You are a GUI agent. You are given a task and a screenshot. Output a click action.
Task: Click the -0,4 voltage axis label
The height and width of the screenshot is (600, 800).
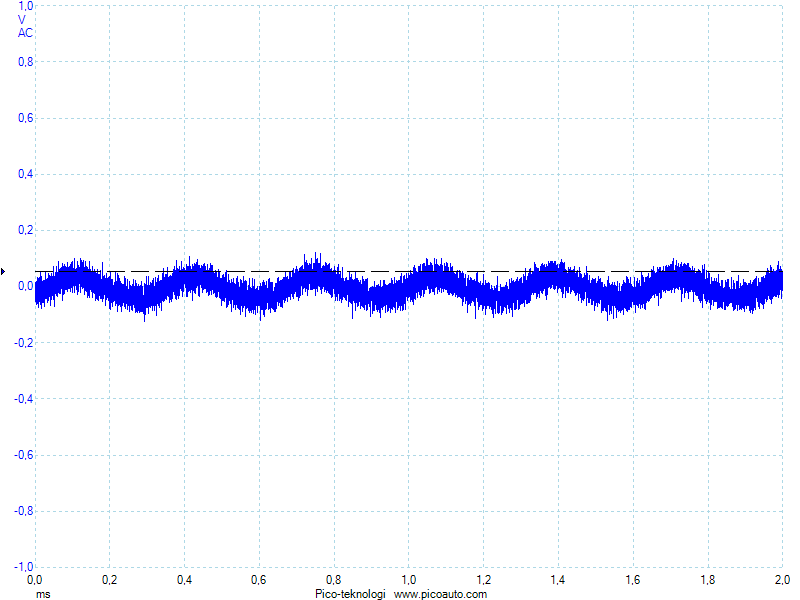pos(24,398)
